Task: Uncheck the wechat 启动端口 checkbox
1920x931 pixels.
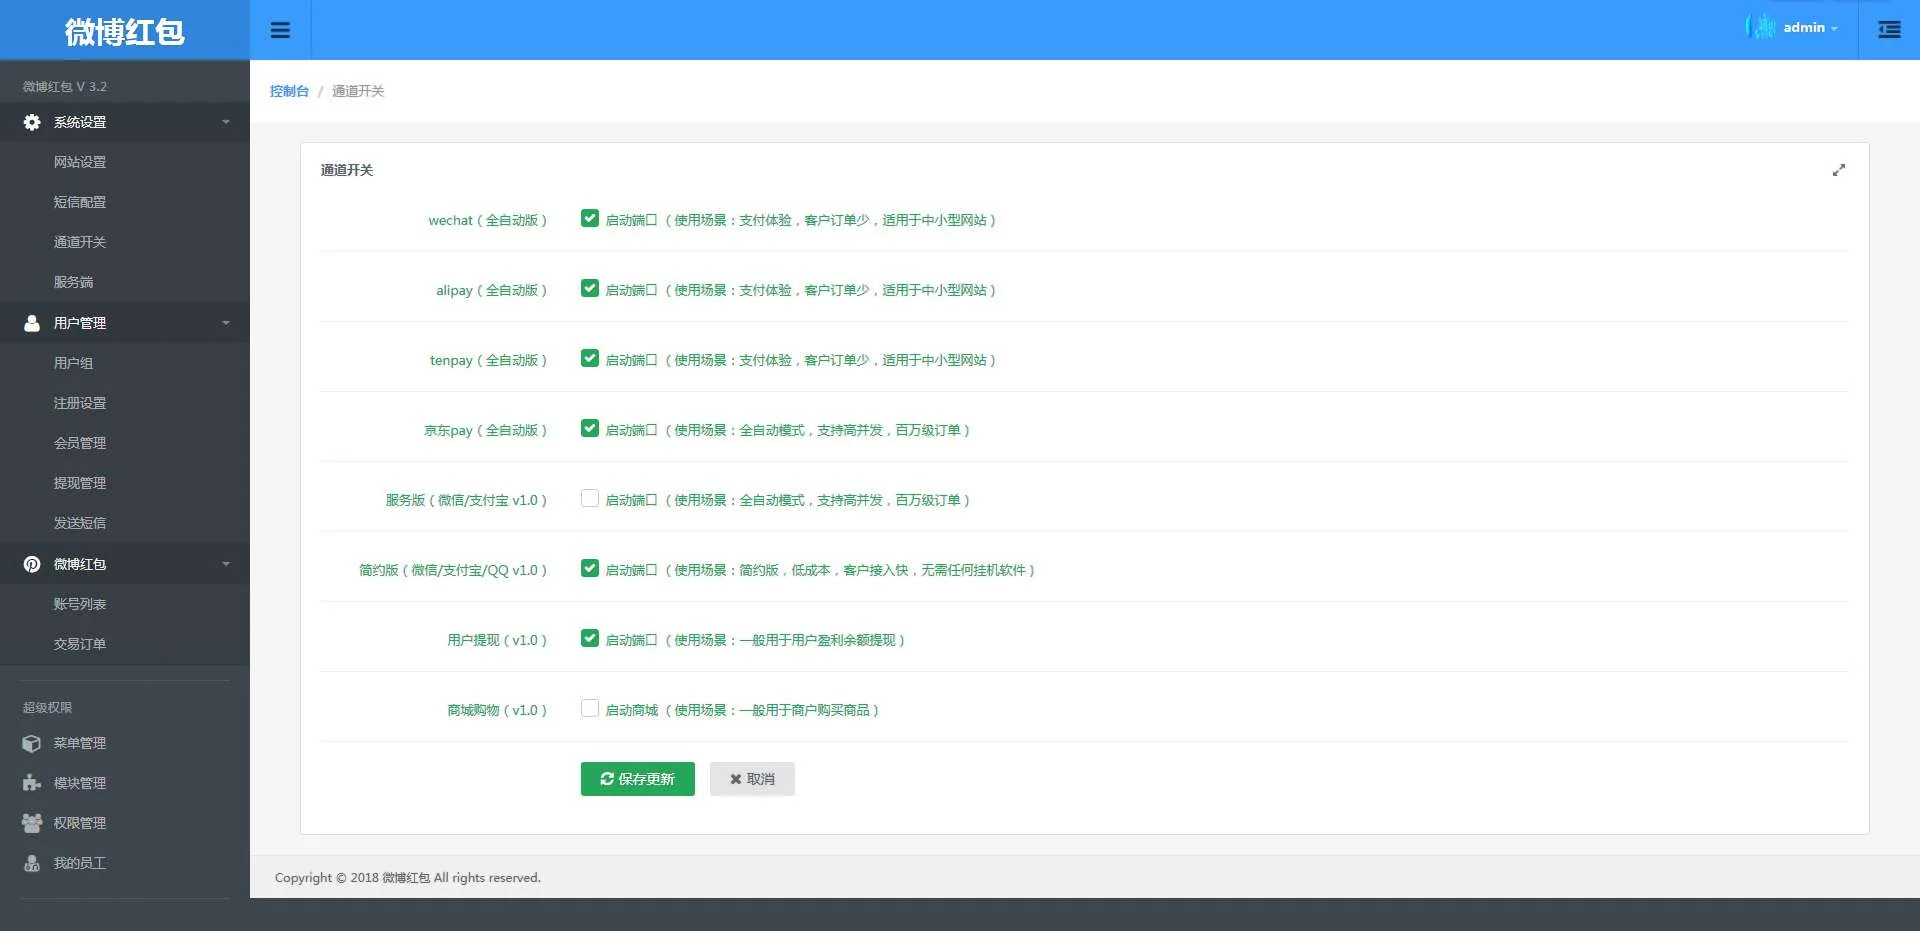Action: pos(590,219)
